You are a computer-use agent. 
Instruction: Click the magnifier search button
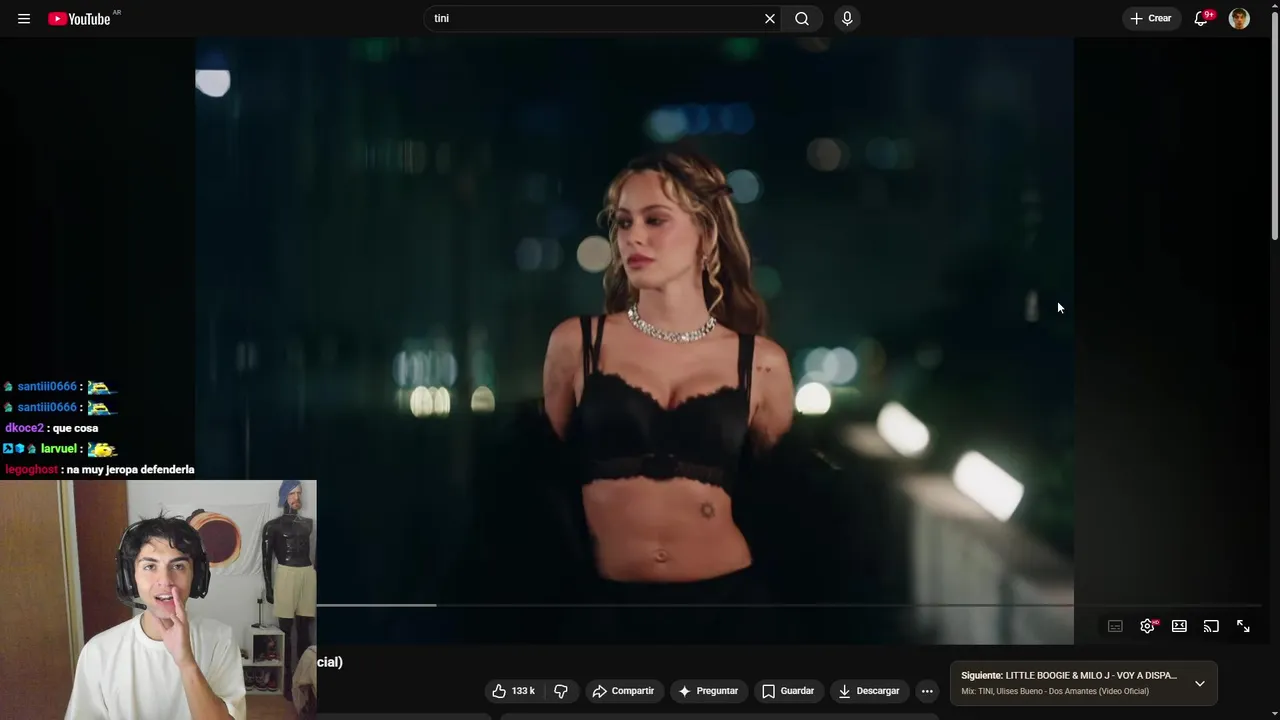[802, 19]
